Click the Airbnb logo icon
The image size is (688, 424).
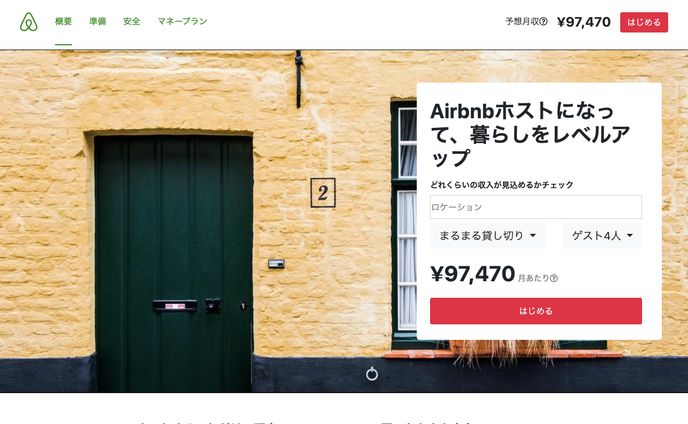click(29, 22)
